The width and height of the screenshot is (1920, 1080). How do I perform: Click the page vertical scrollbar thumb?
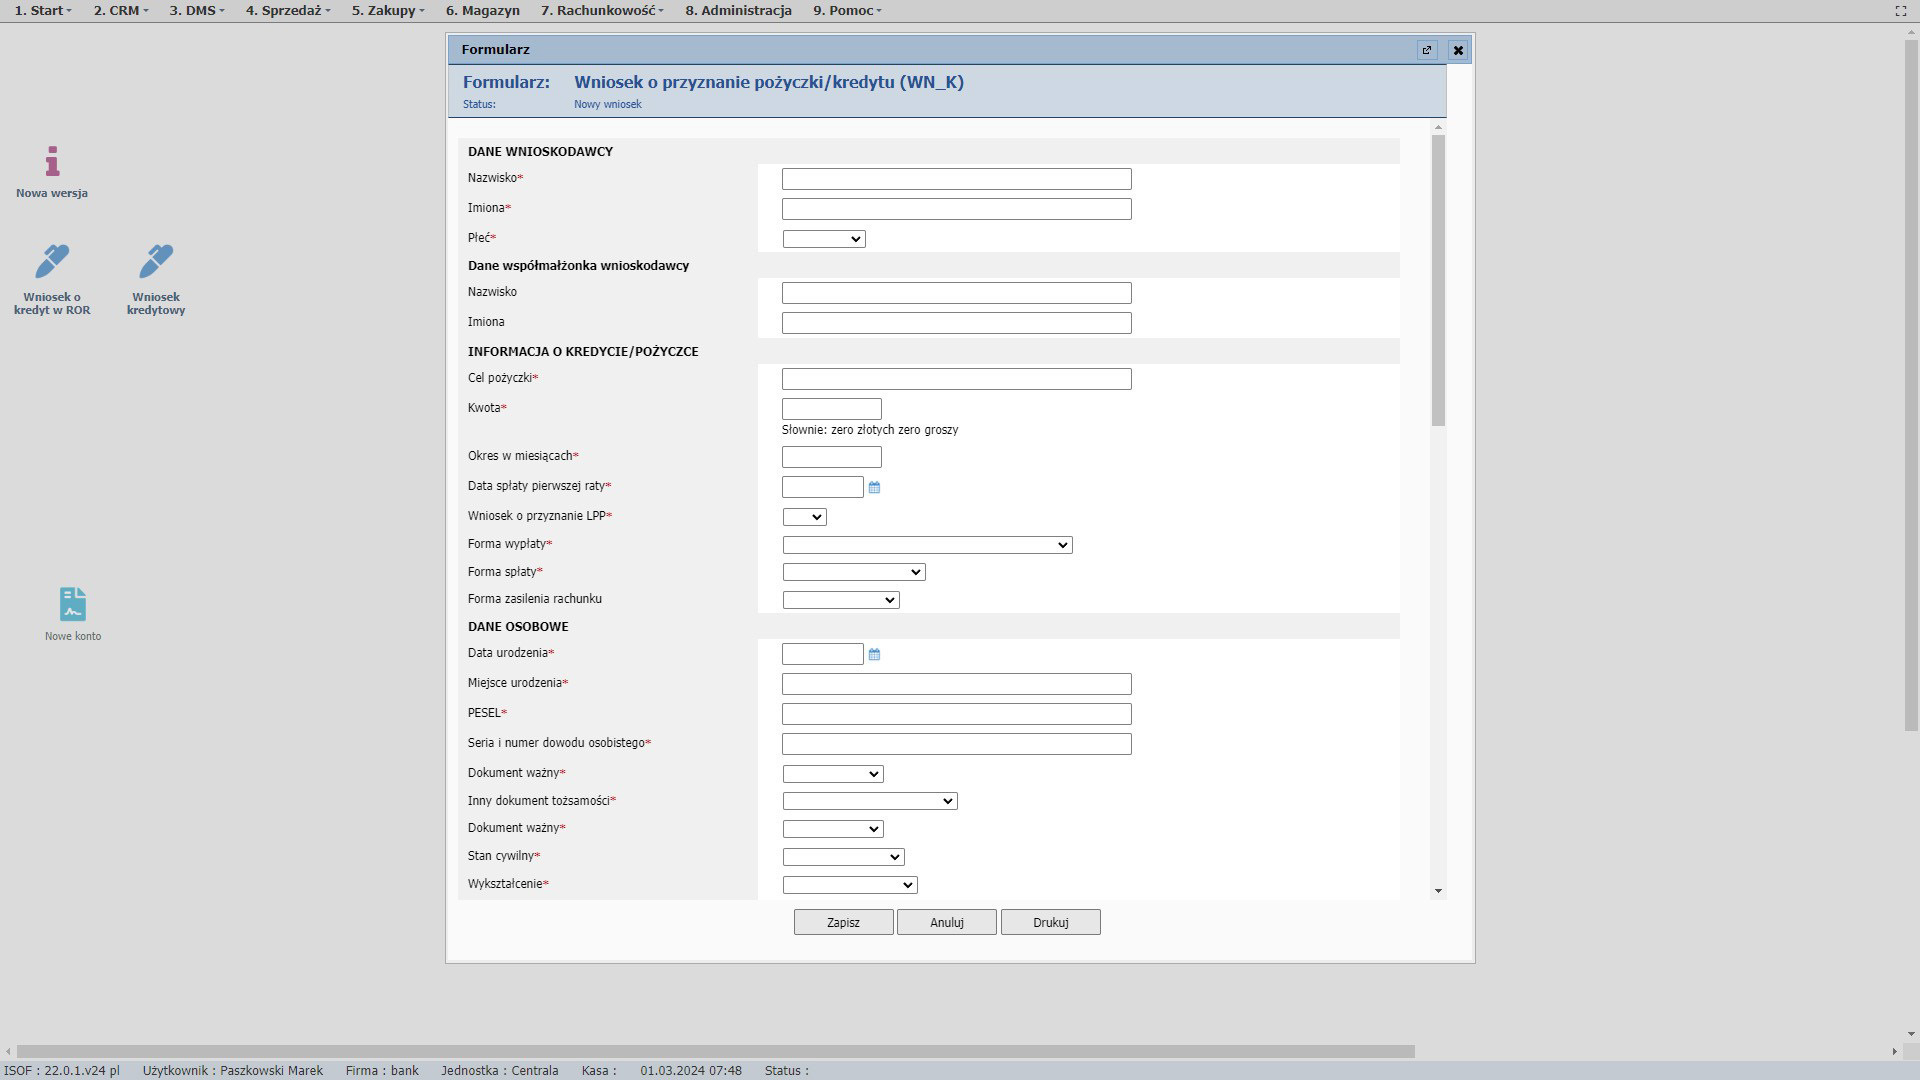[x=1911, y=385]
